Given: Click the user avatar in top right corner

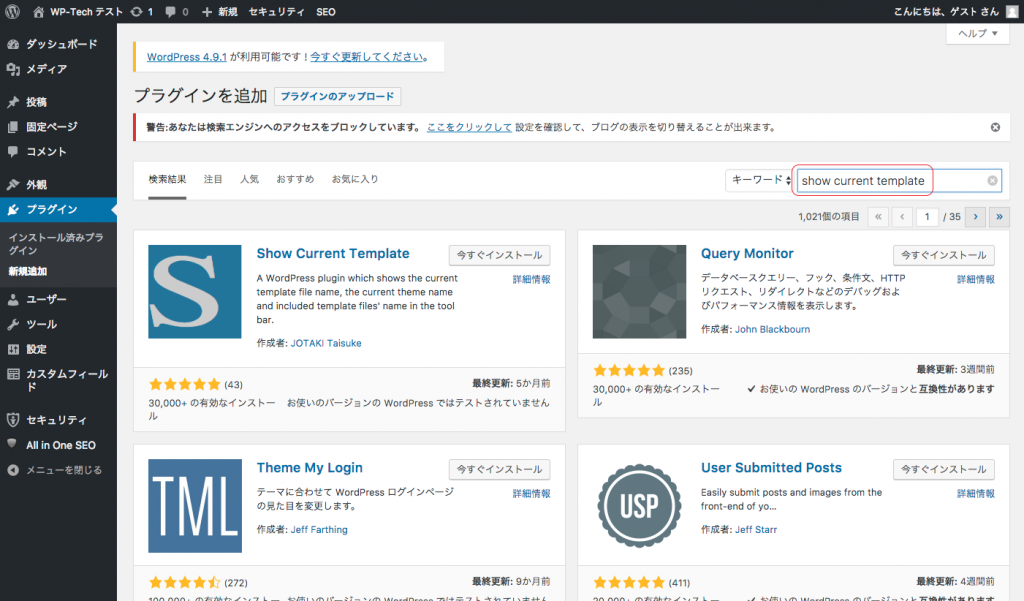Looking at the screenshot, I should pyautogui.click(x=1012, y=12).
